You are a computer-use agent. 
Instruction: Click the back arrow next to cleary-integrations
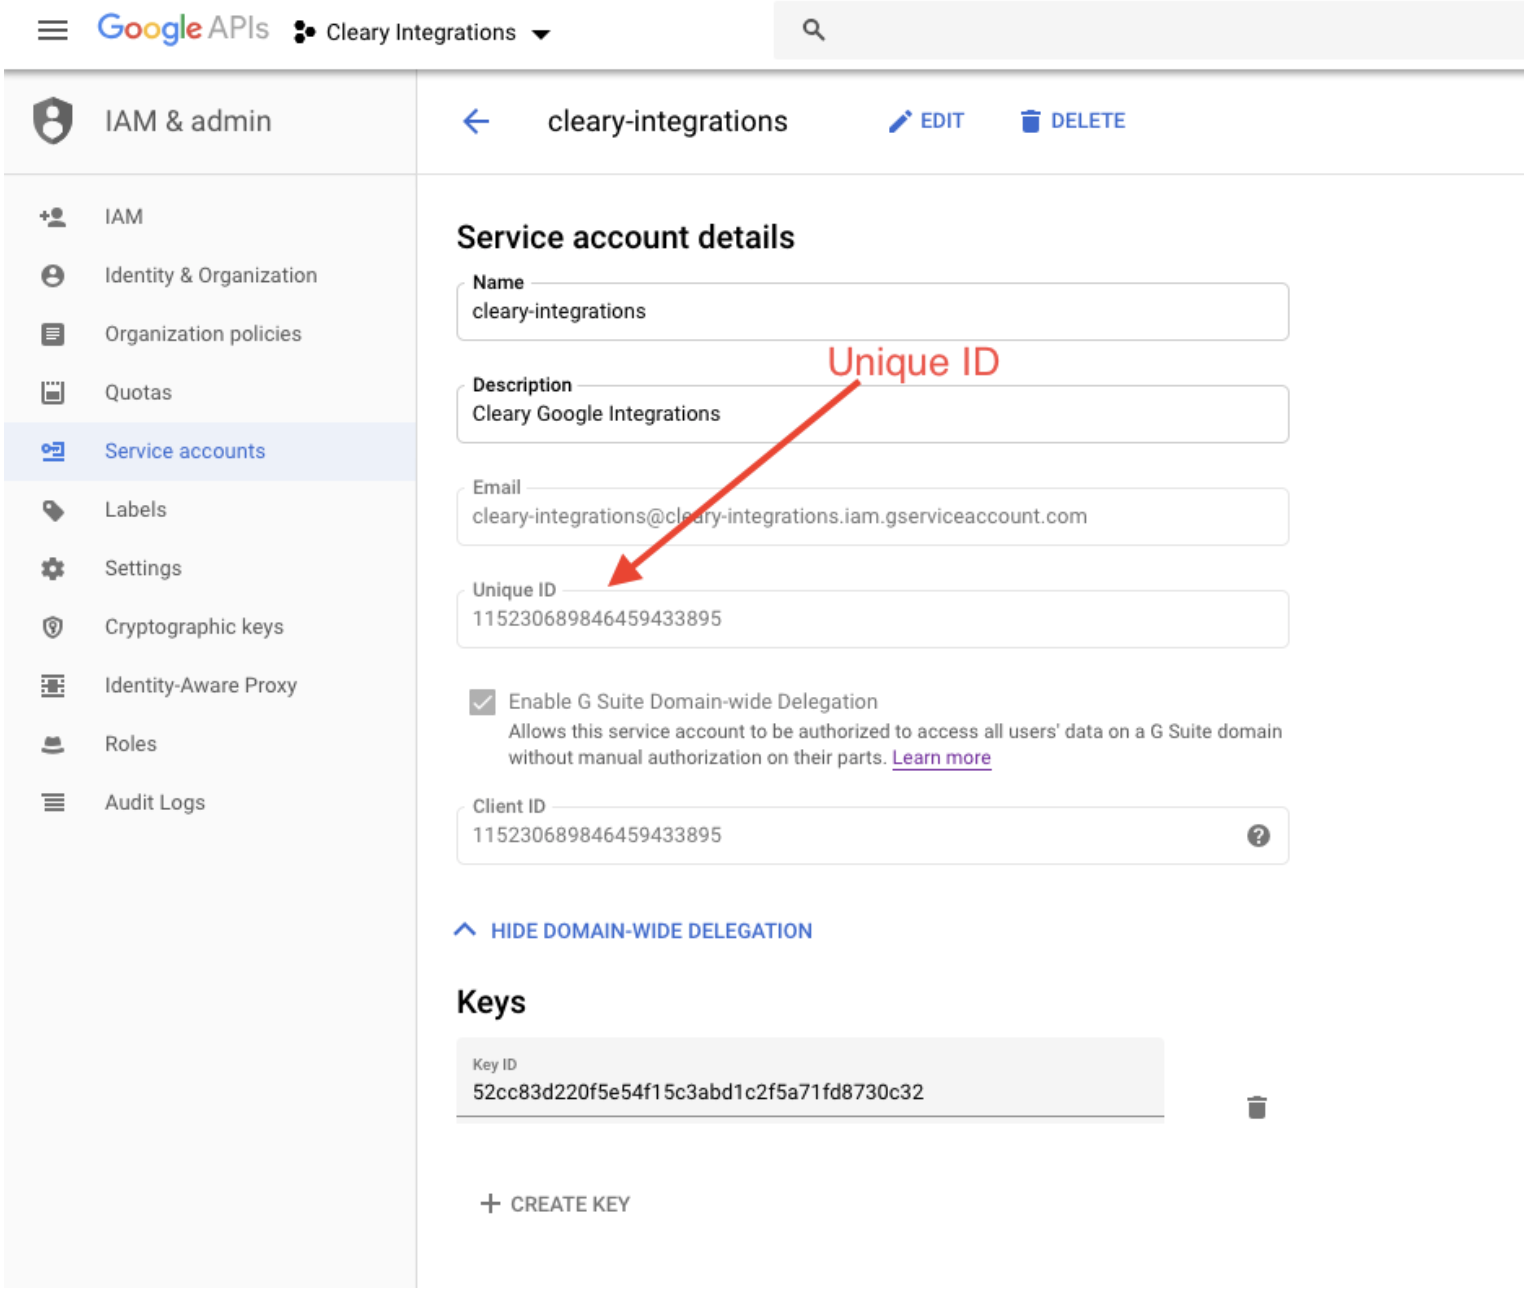(x=476, y=122)
